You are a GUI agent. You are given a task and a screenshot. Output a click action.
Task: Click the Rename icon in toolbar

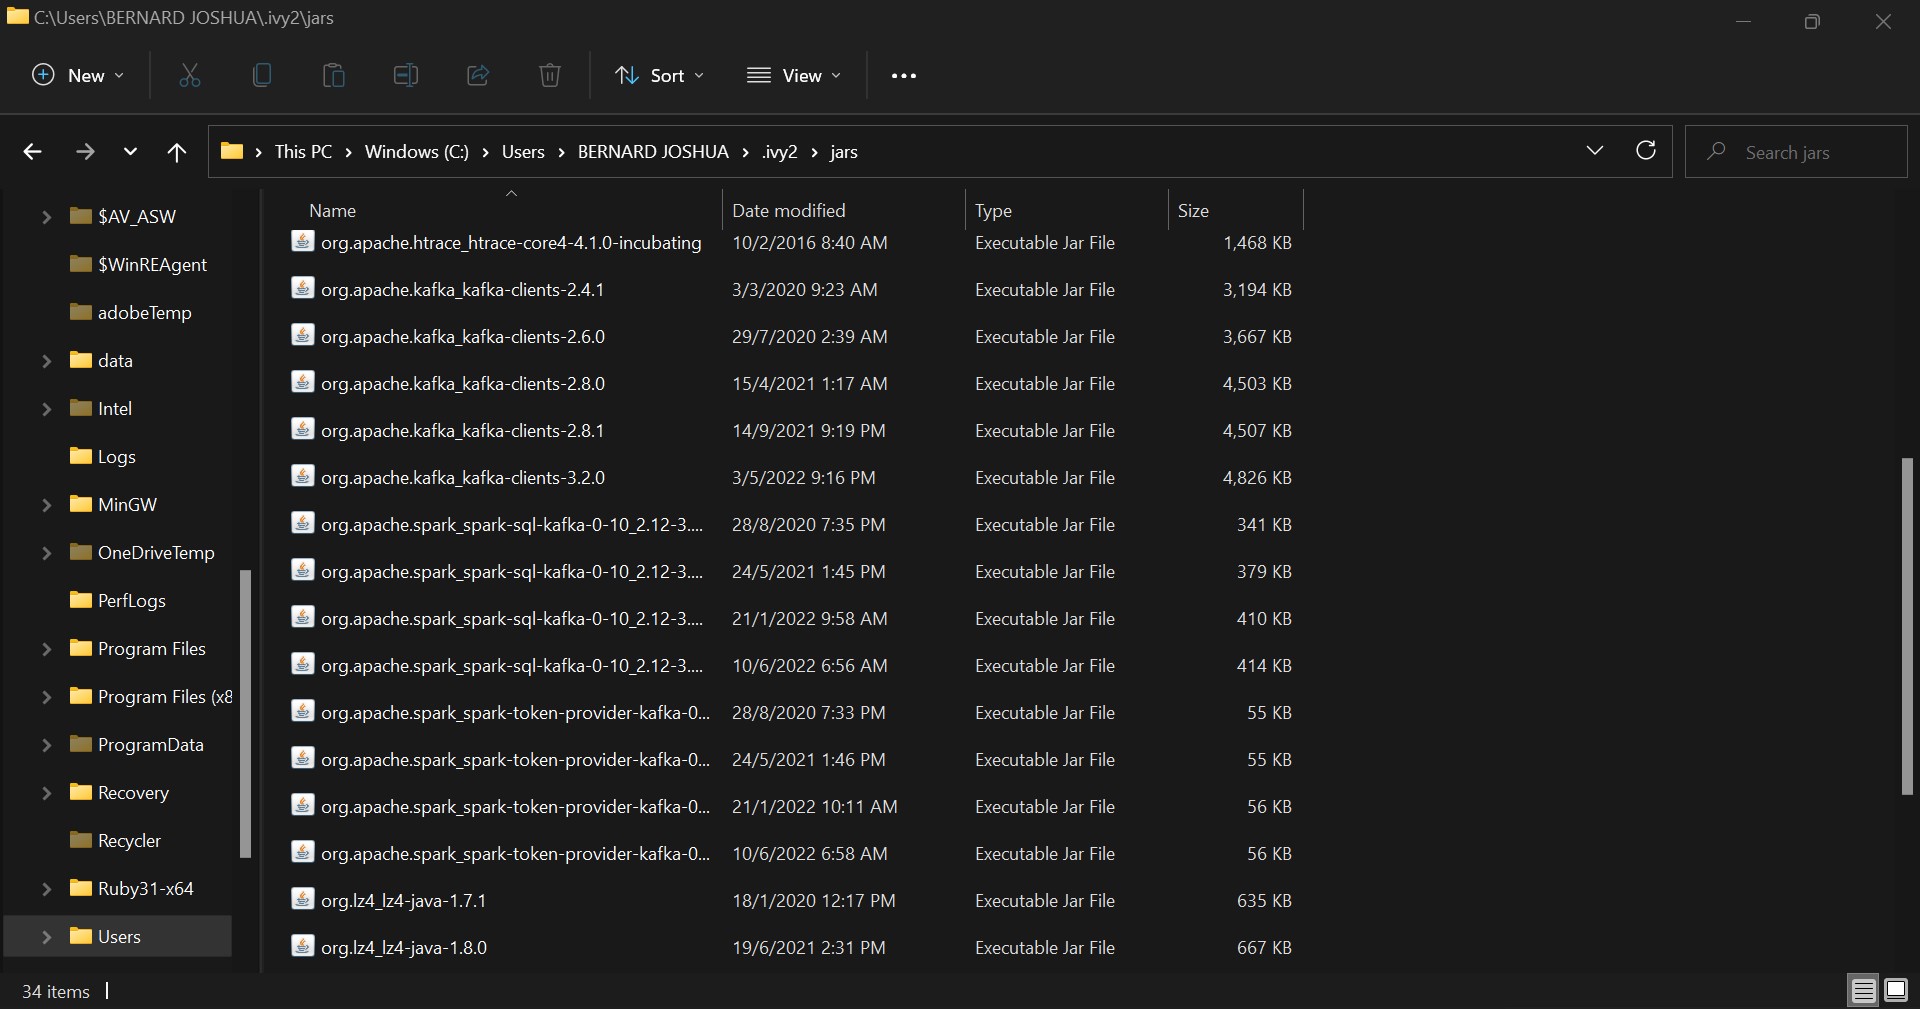tap(406, 75)
